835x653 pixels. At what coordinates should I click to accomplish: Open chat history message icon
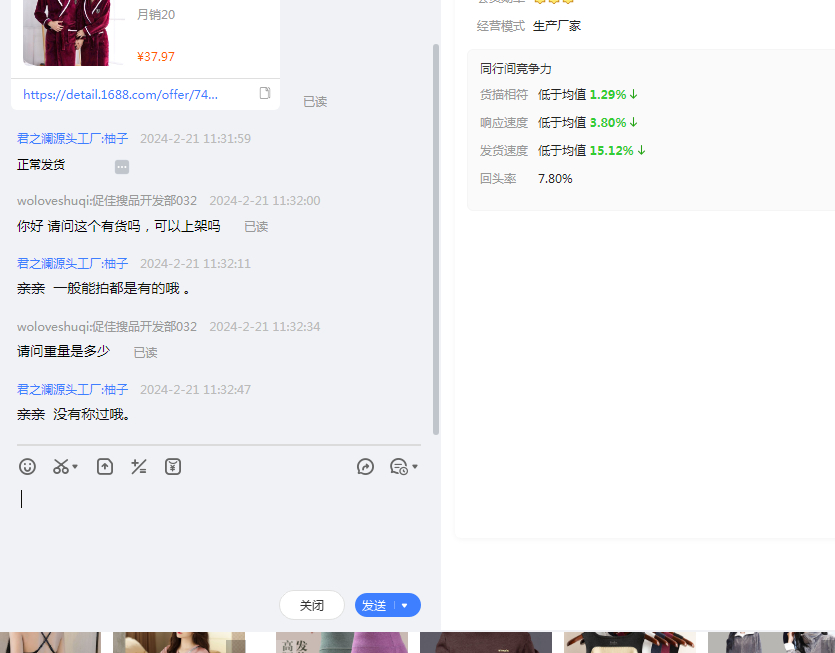(399, 467)
